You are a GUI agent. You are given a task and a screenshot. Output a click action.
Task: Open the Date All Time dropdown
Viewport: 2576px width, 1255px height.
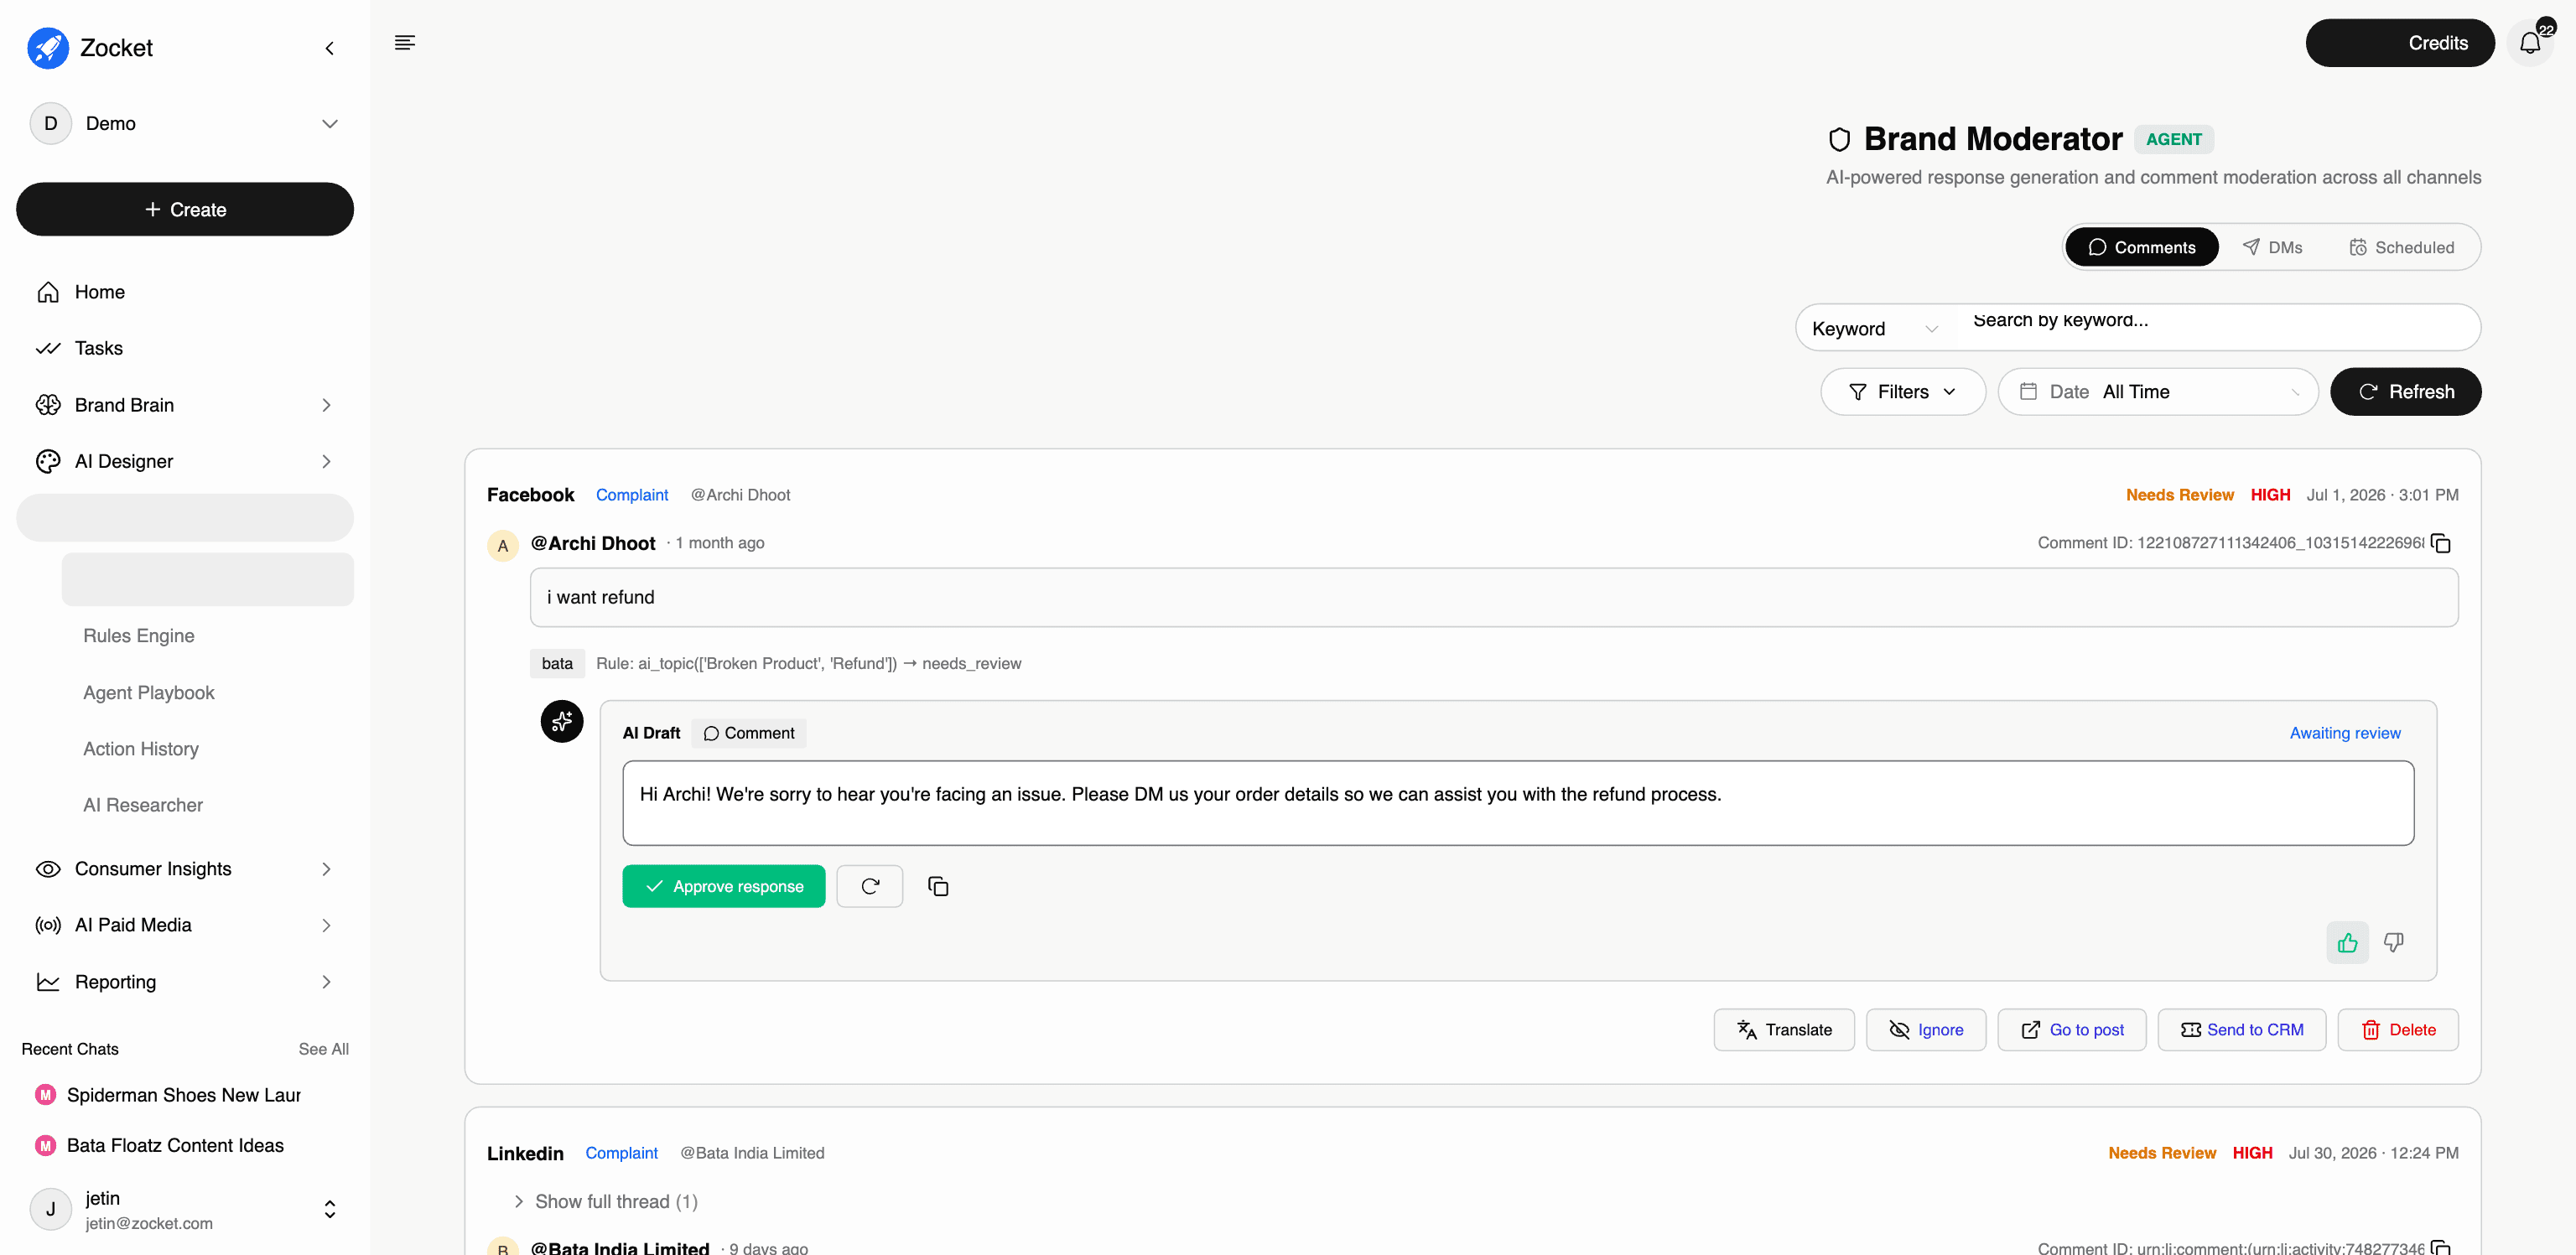[x=2158, y=392]
